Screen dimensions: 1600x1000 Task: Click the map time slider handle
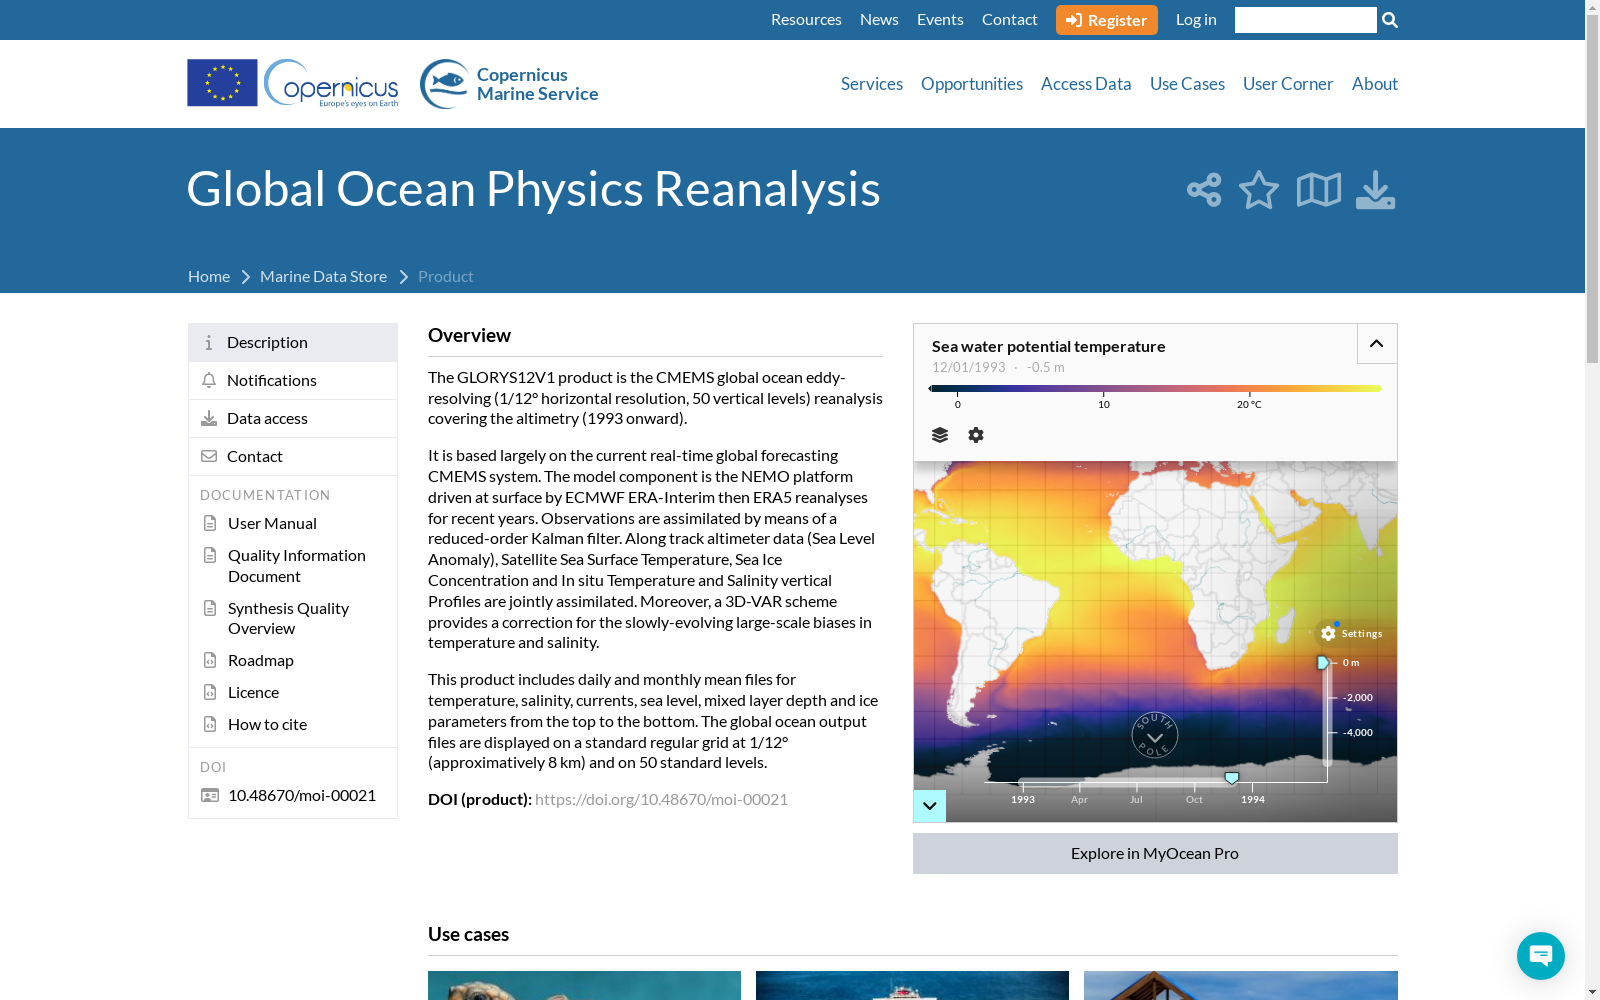[1232, 778]
